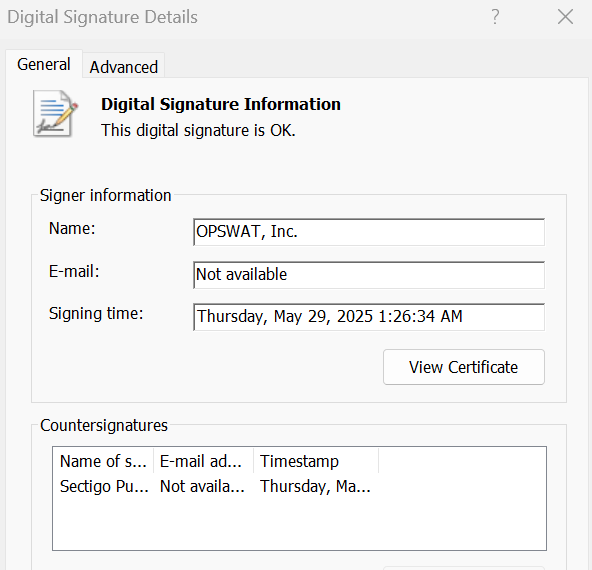Image resolution: width=592 pixels, height=570 pixels.
Task: Sort by E-mail address column header
Action: click(x=204, y=461)
